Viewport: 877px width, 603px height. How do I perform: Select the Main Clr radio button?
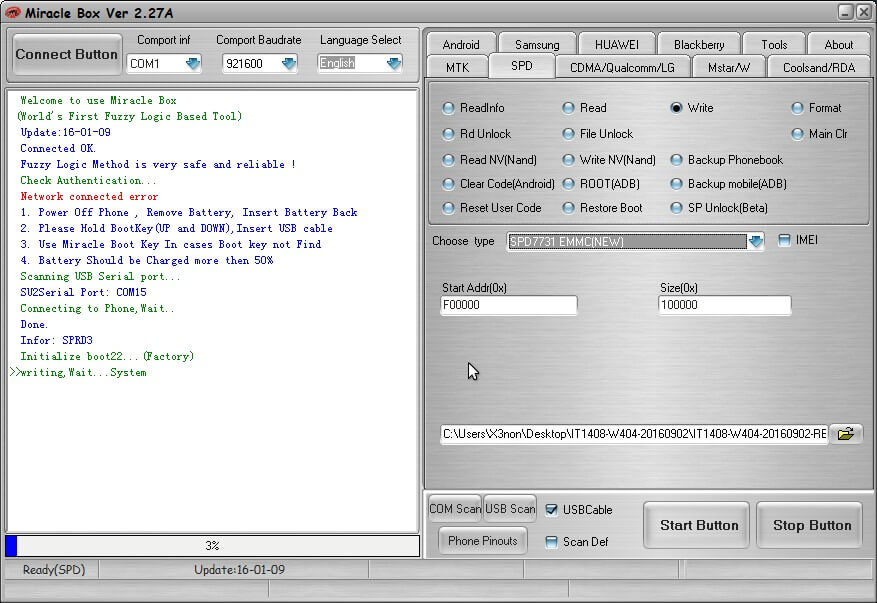(797, 134)
